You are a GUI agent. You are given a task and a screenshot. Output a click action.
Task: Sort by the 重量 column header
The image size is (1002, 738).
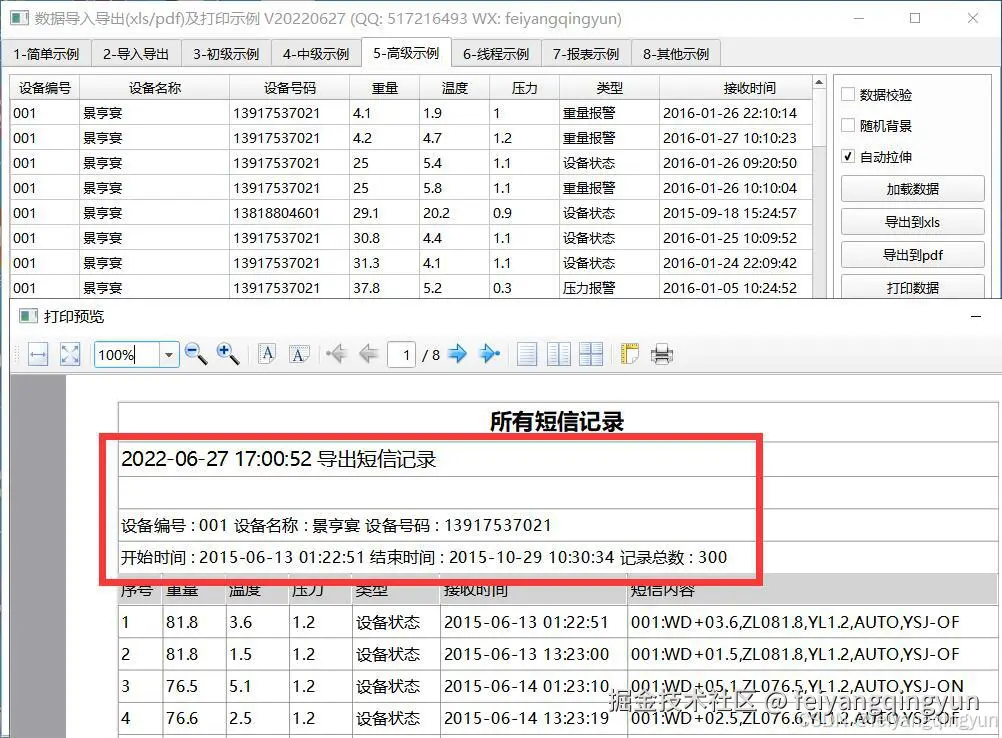[385, 88]
